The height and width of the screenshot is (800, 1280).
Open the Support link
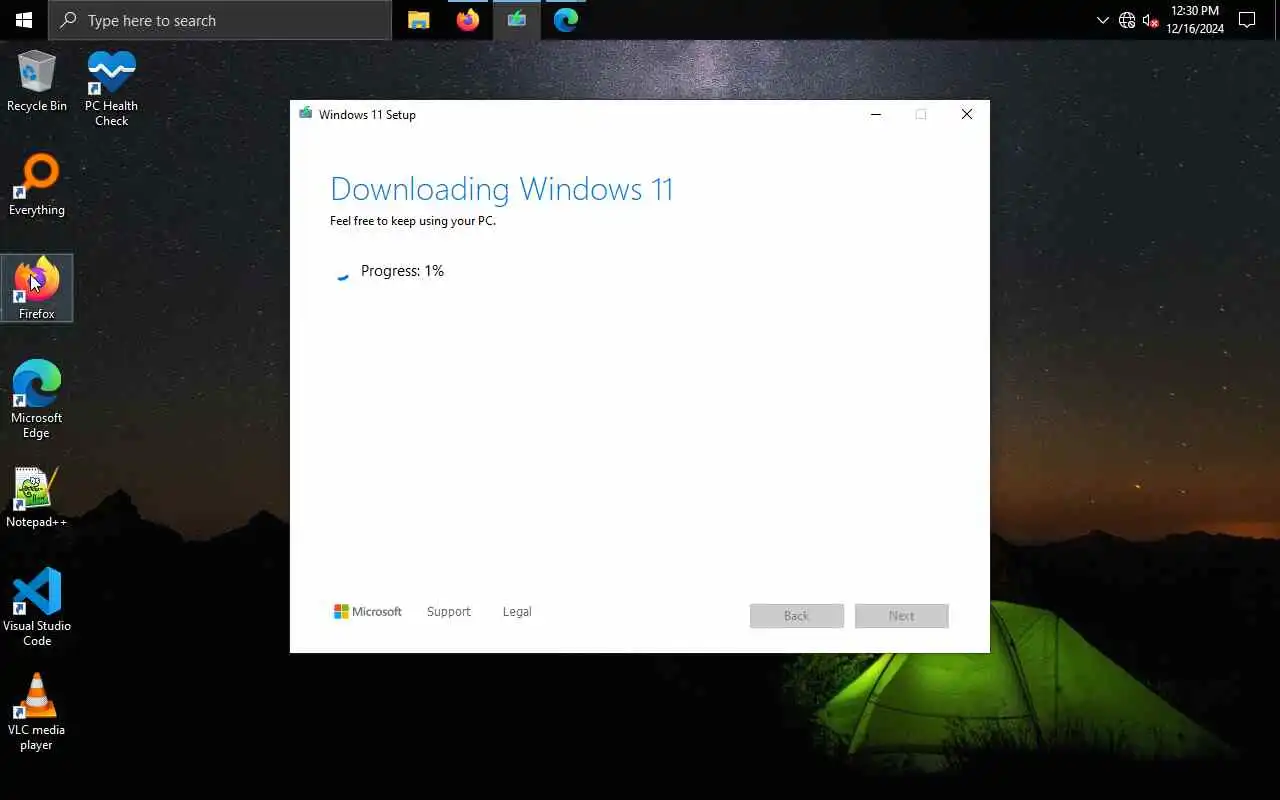[448, 611]
